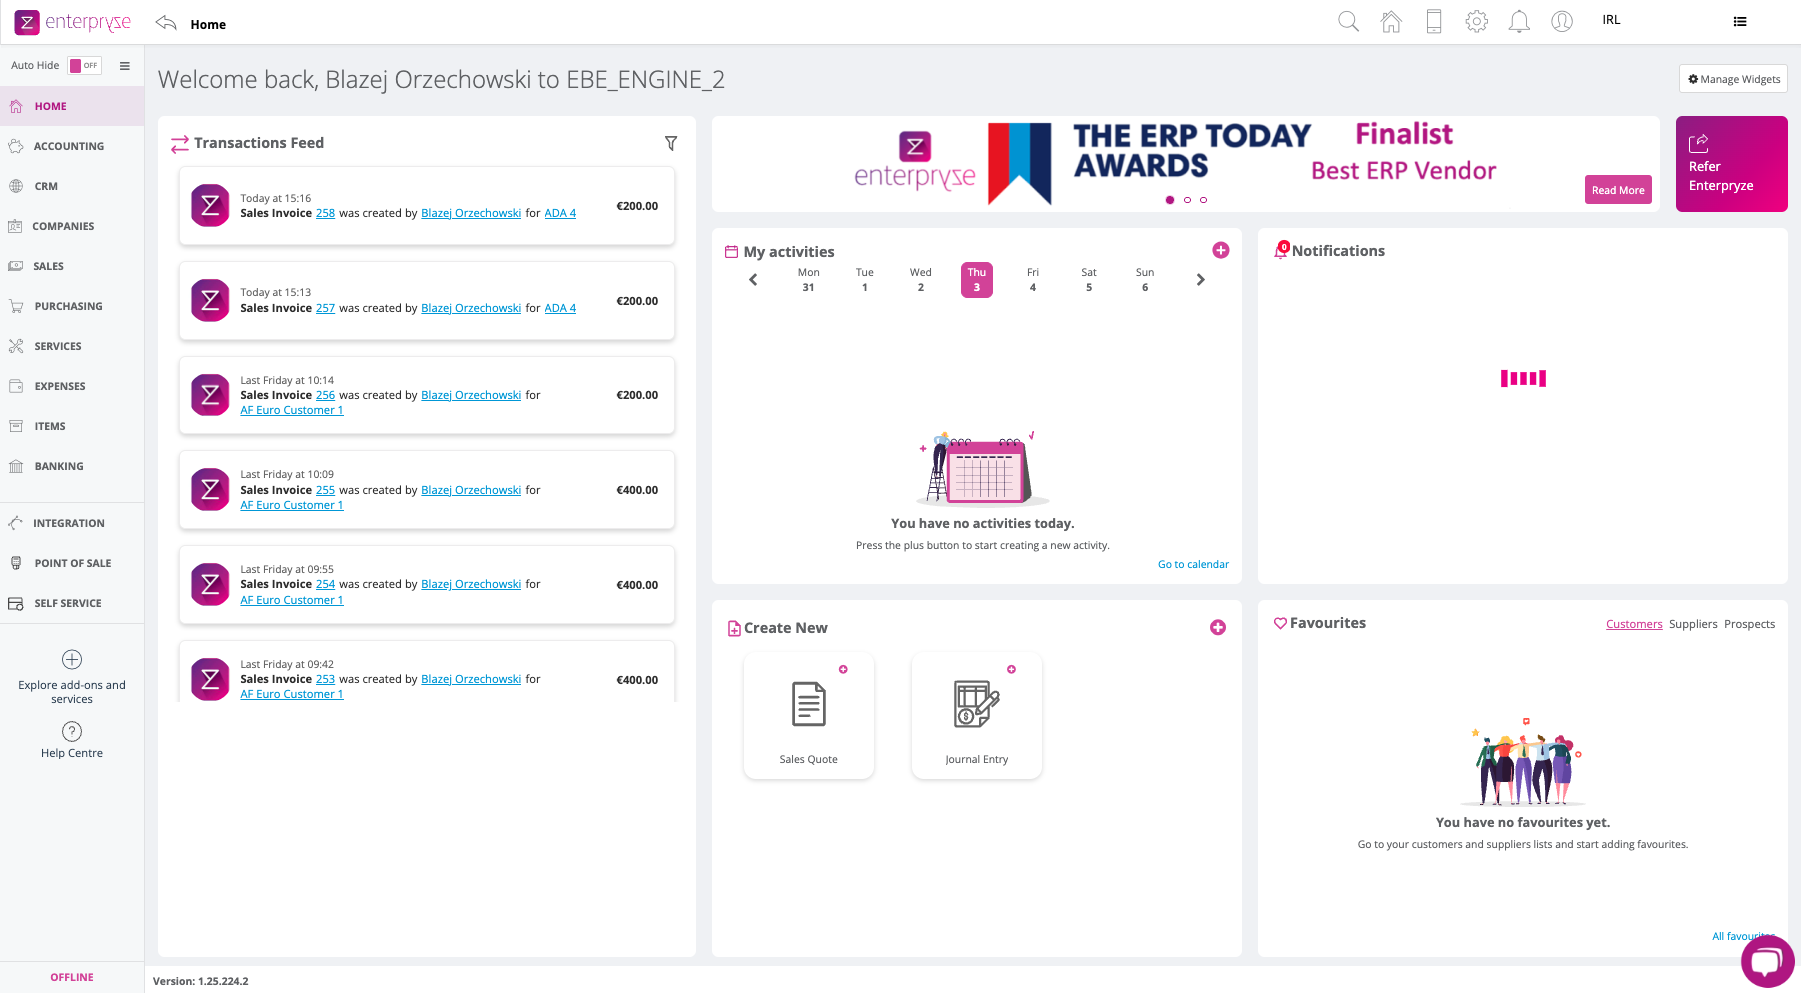Screen dimensions: 1801x993
Task: Go to next week in My activities
Action: (1201, 280)
